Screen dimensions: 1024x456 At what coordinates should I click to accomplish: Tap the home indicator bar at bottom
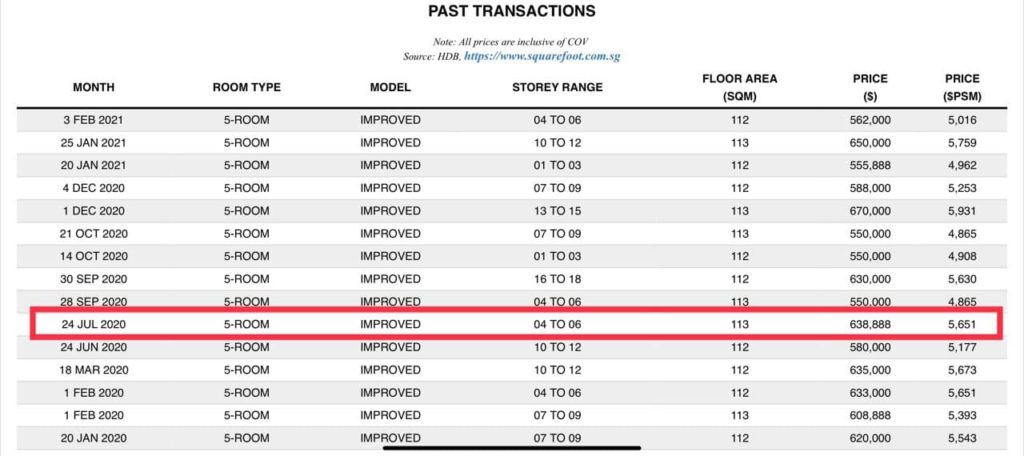(512, 447)
